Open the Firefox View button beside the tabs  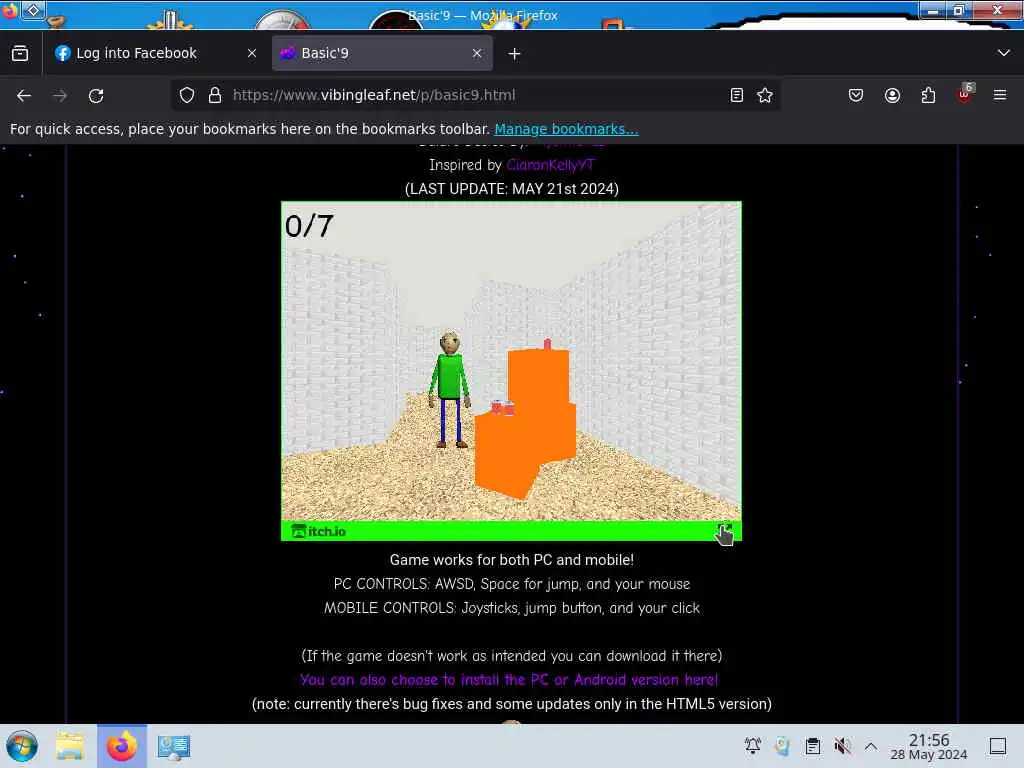click(20, 54)
